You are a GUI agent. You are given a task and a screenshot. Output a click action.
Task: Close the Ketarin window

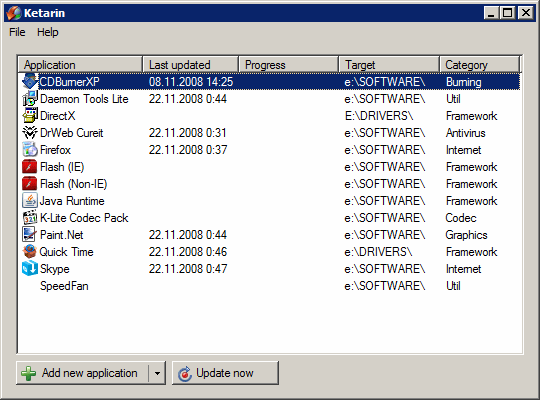[x=526, y=13]
